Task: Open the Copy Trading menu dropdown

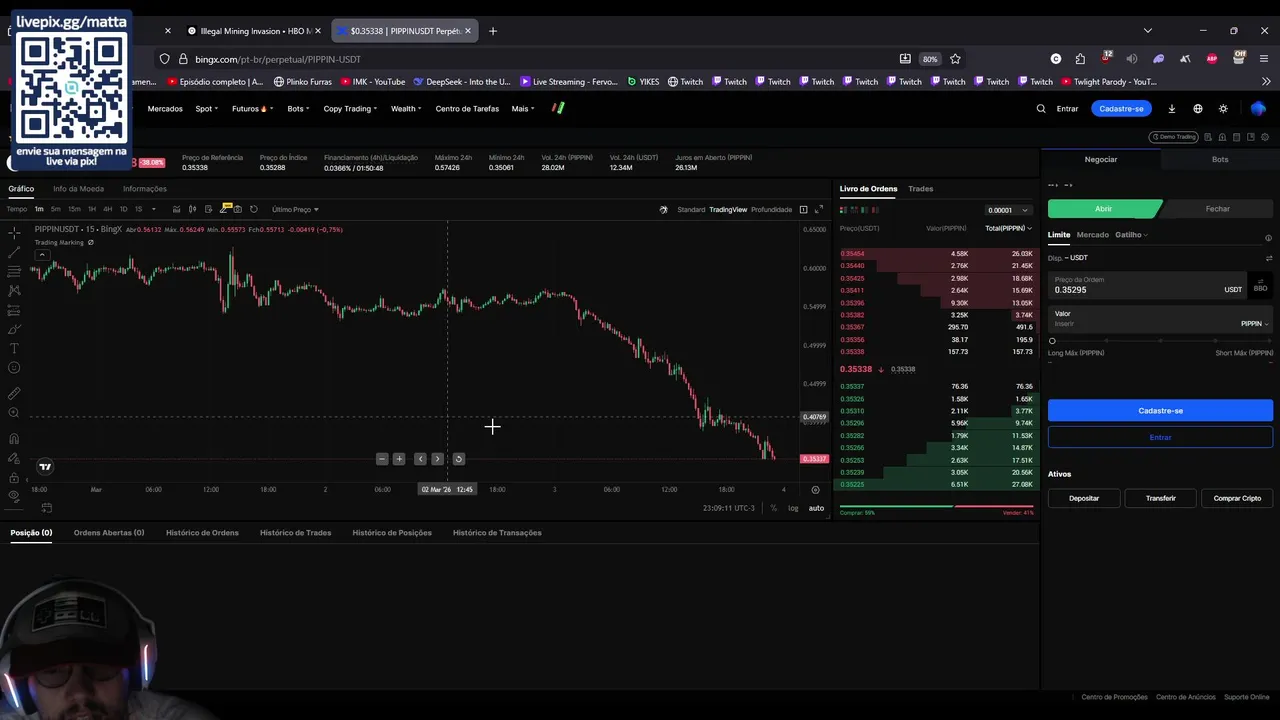Action: tap(350, 108)
